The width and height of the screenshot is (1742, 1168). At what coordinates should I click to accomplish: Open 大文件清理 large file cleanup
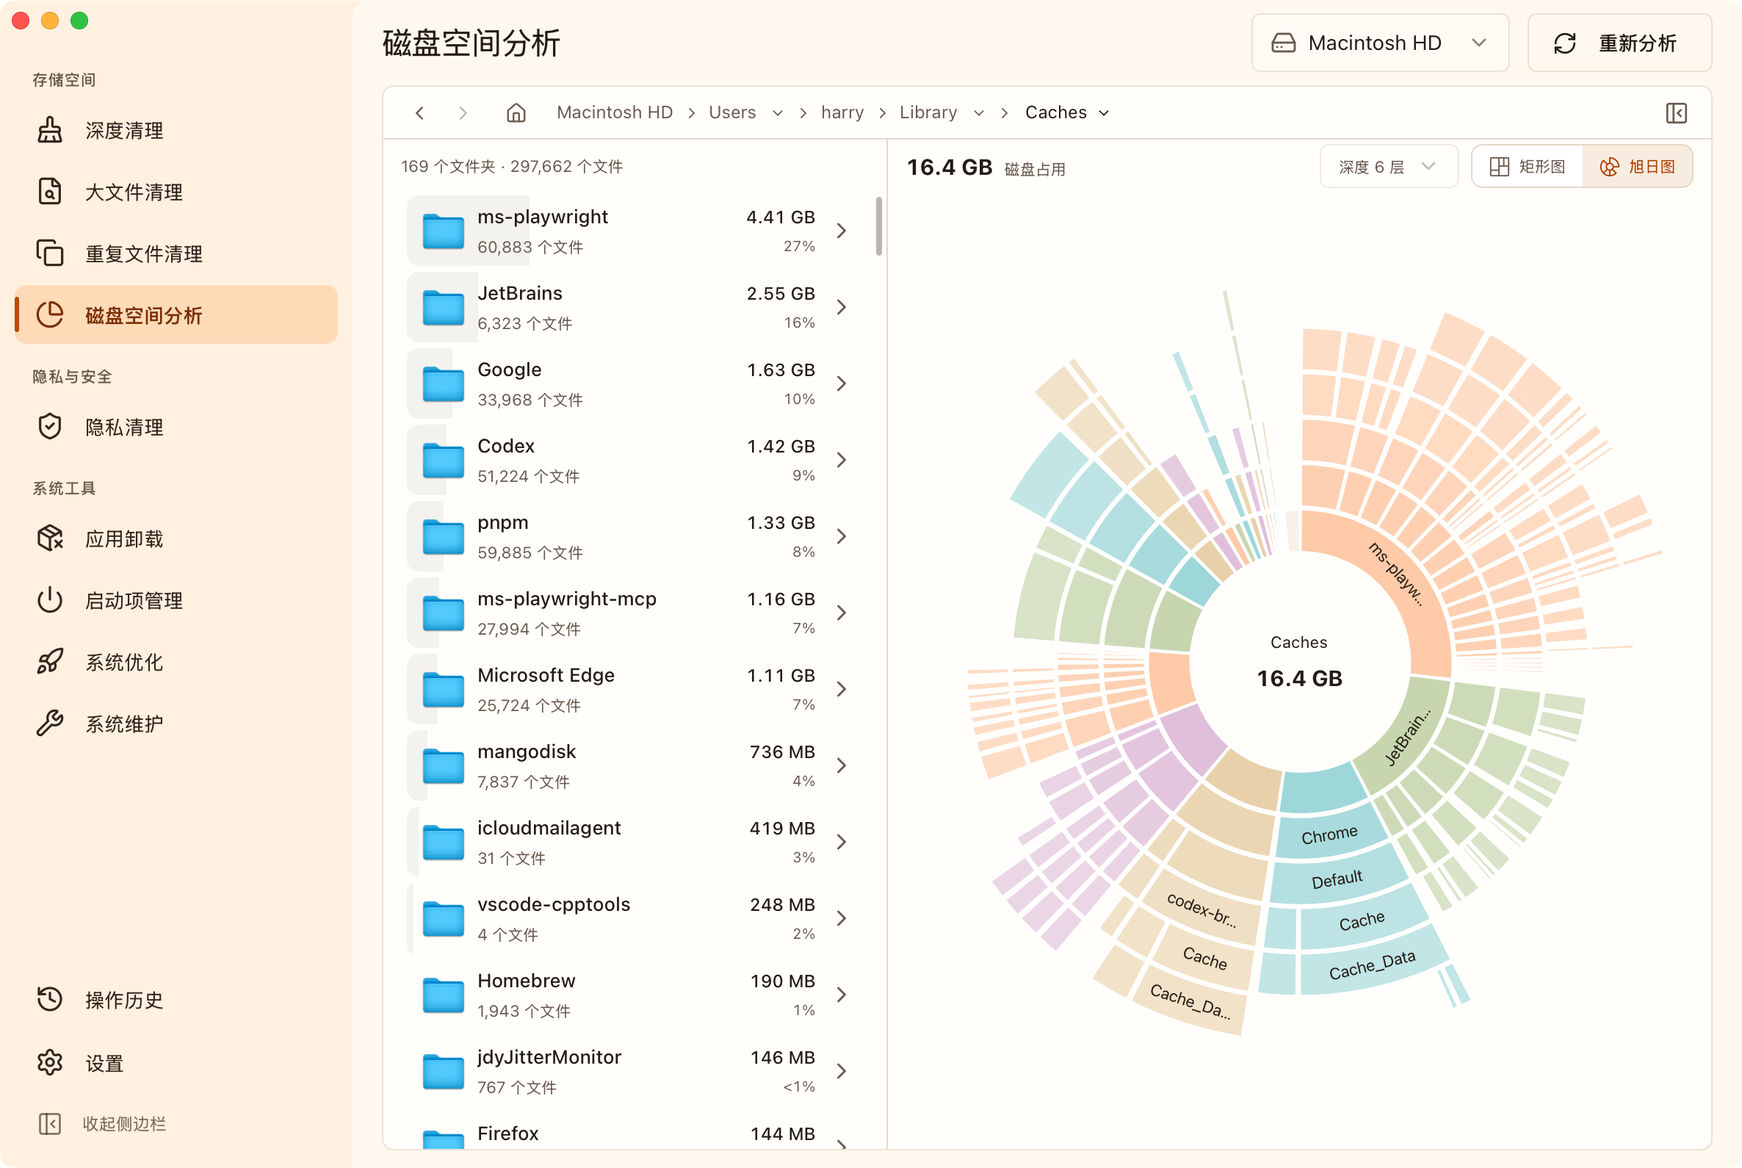click(x=176, y=192)
